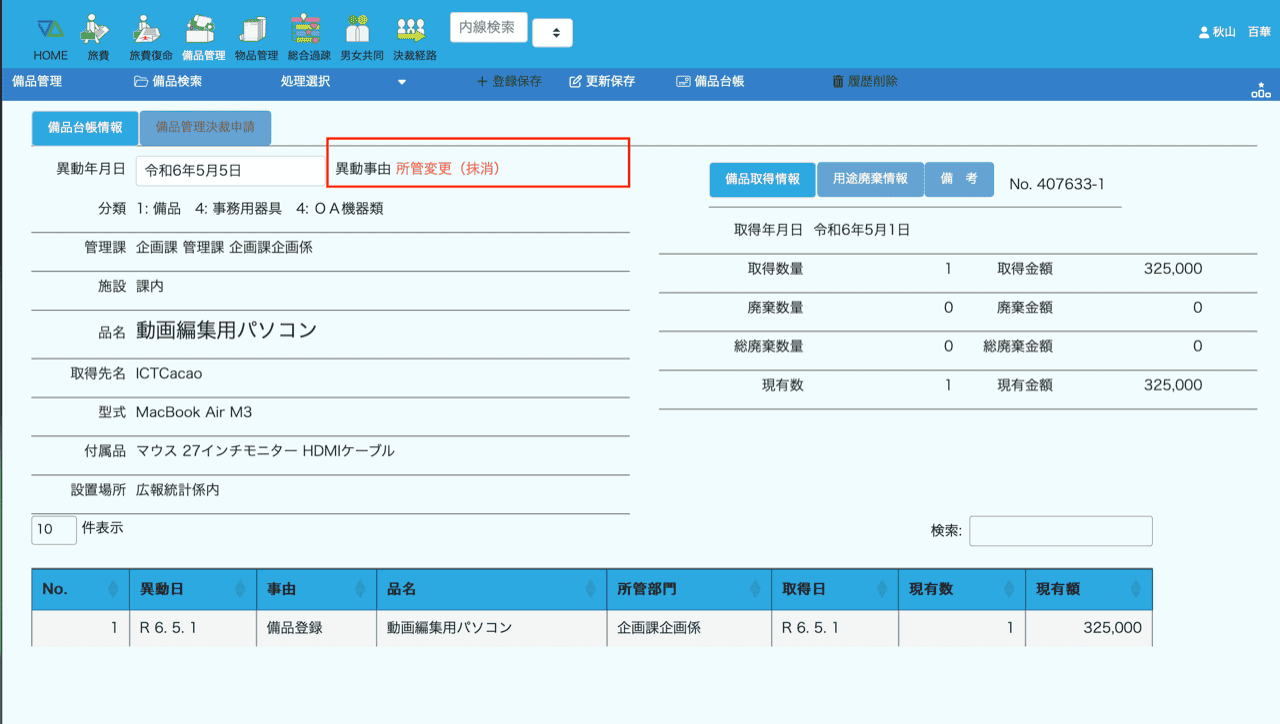Open the 旅費 travel expense module
The height and width of the screenshot is (724, 1280).
tap(98, 38)
